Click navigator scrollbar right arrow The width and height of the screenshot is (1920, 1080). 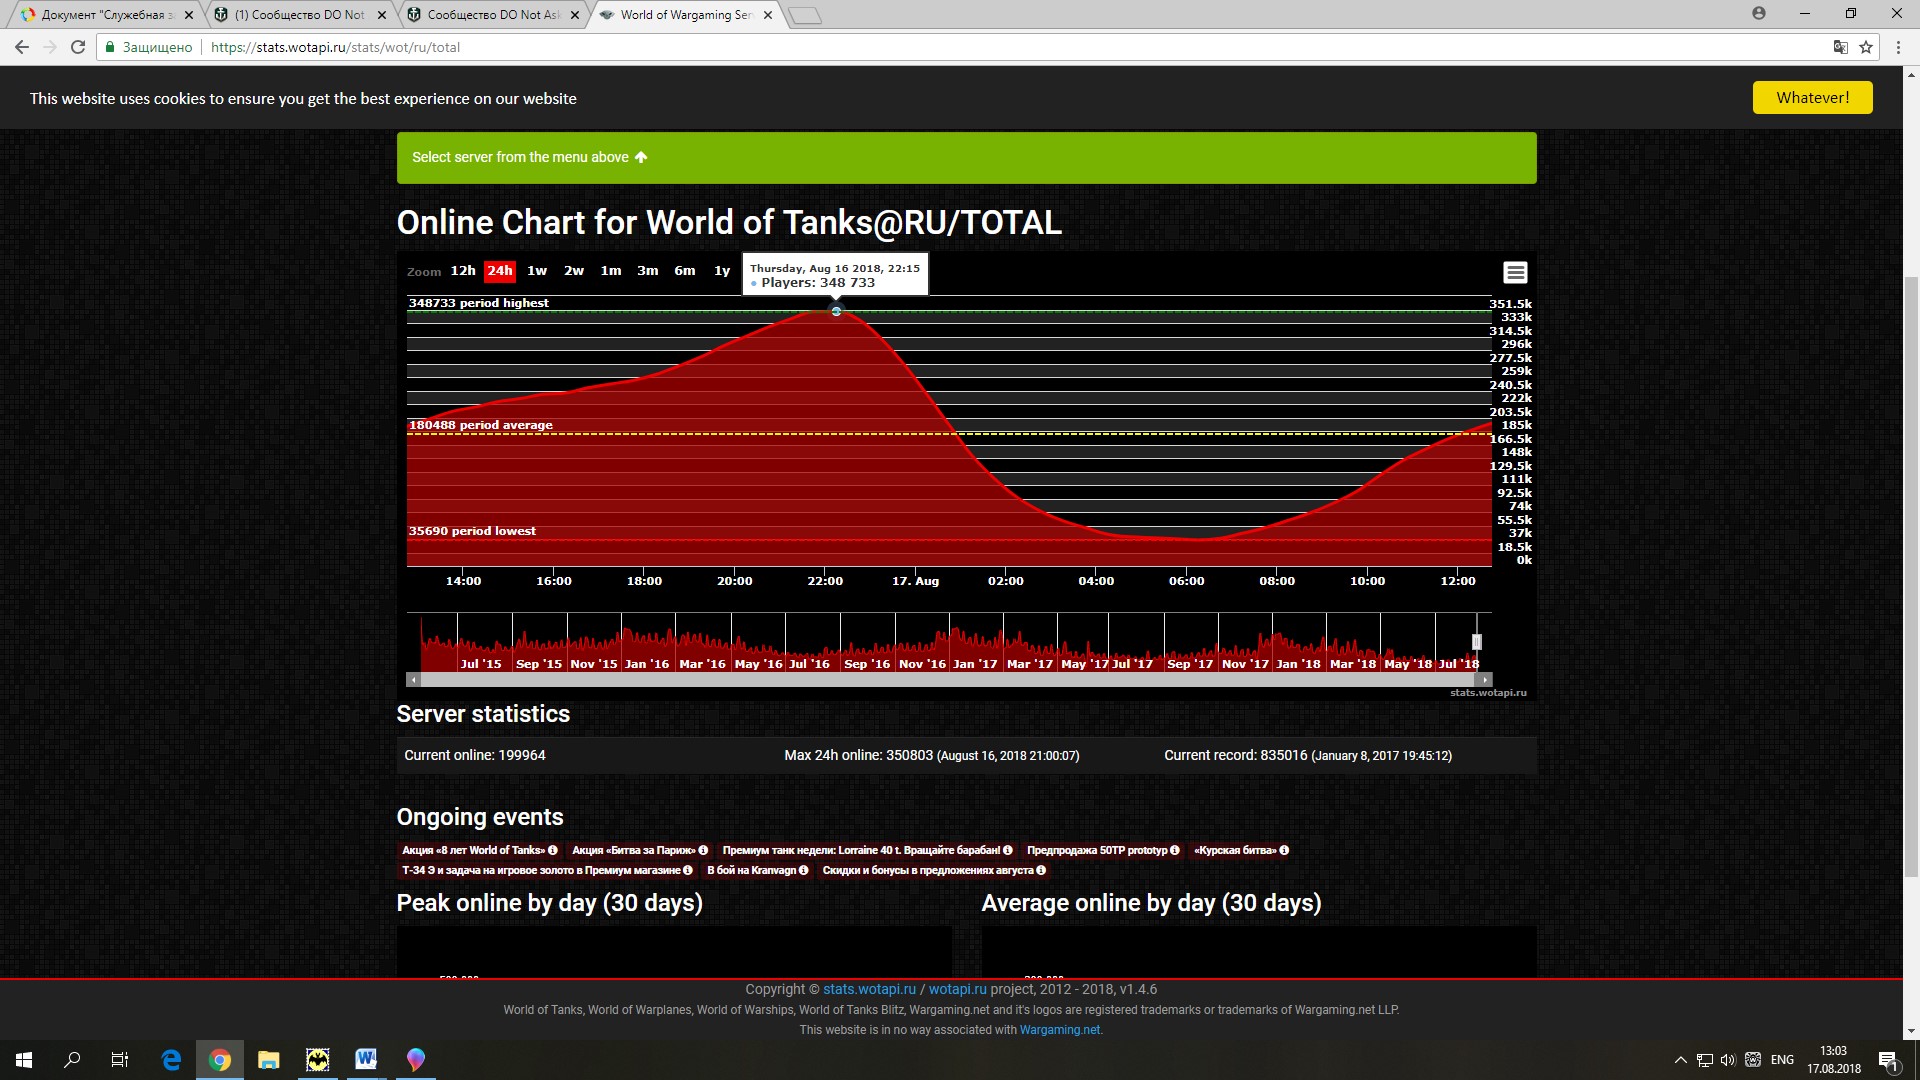(1485, 679)
